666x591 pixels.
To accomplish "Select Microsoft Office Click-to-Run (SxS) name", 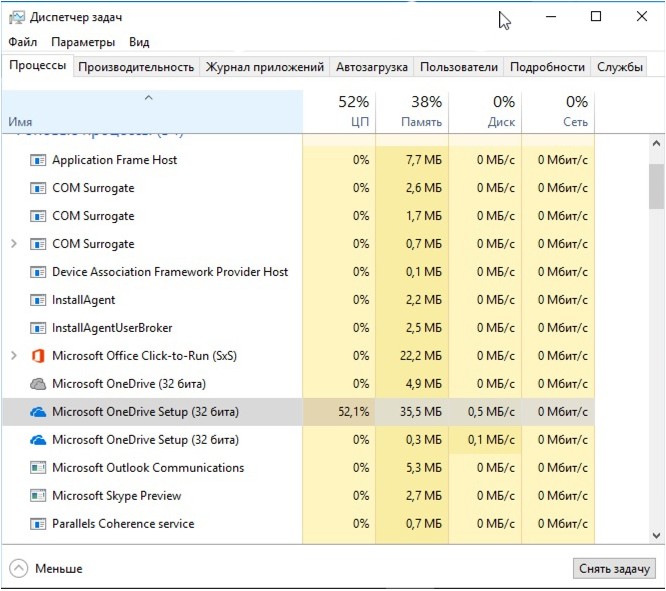I will coord(144,356).
